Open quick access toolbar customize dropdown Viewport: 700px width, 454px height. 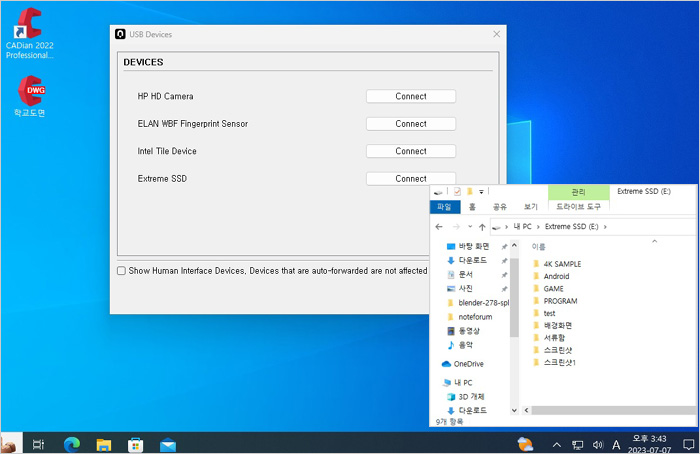(481, 192)
